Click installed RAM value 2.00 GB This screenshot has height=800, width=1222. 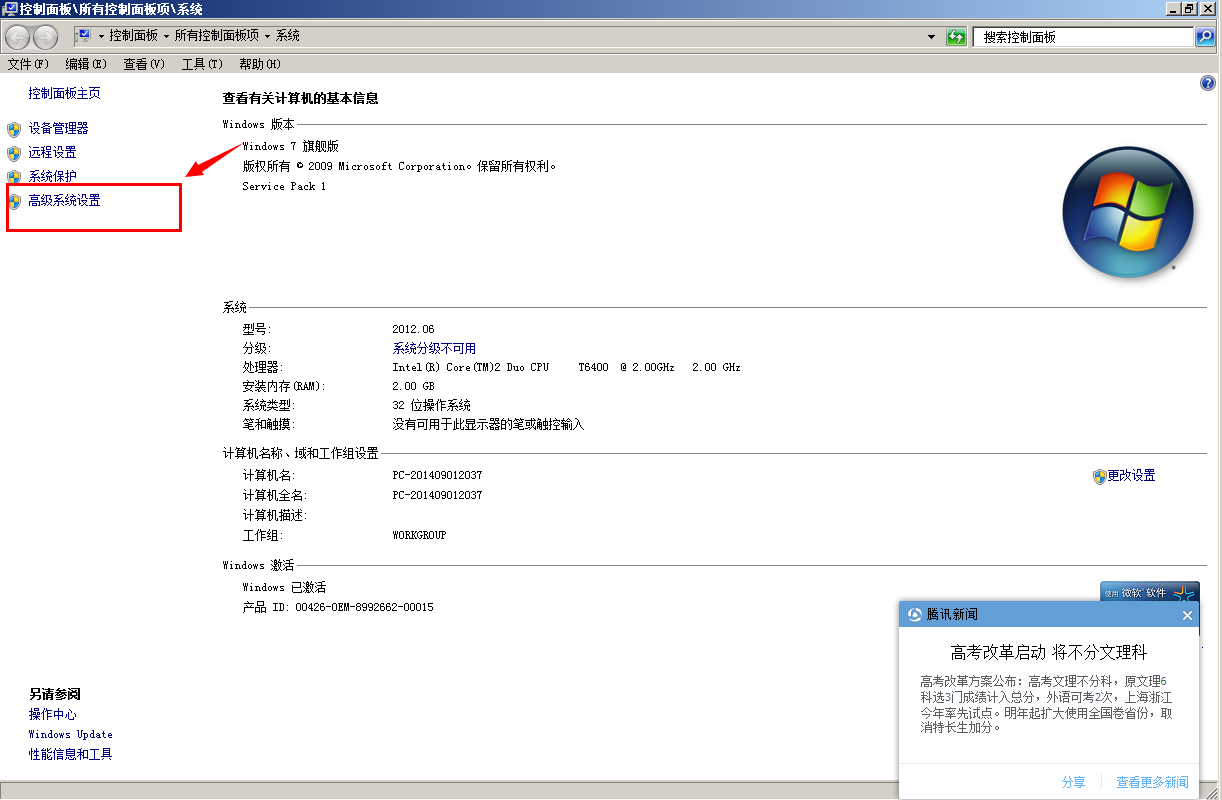pyautogui.click(x=413, y=386)
